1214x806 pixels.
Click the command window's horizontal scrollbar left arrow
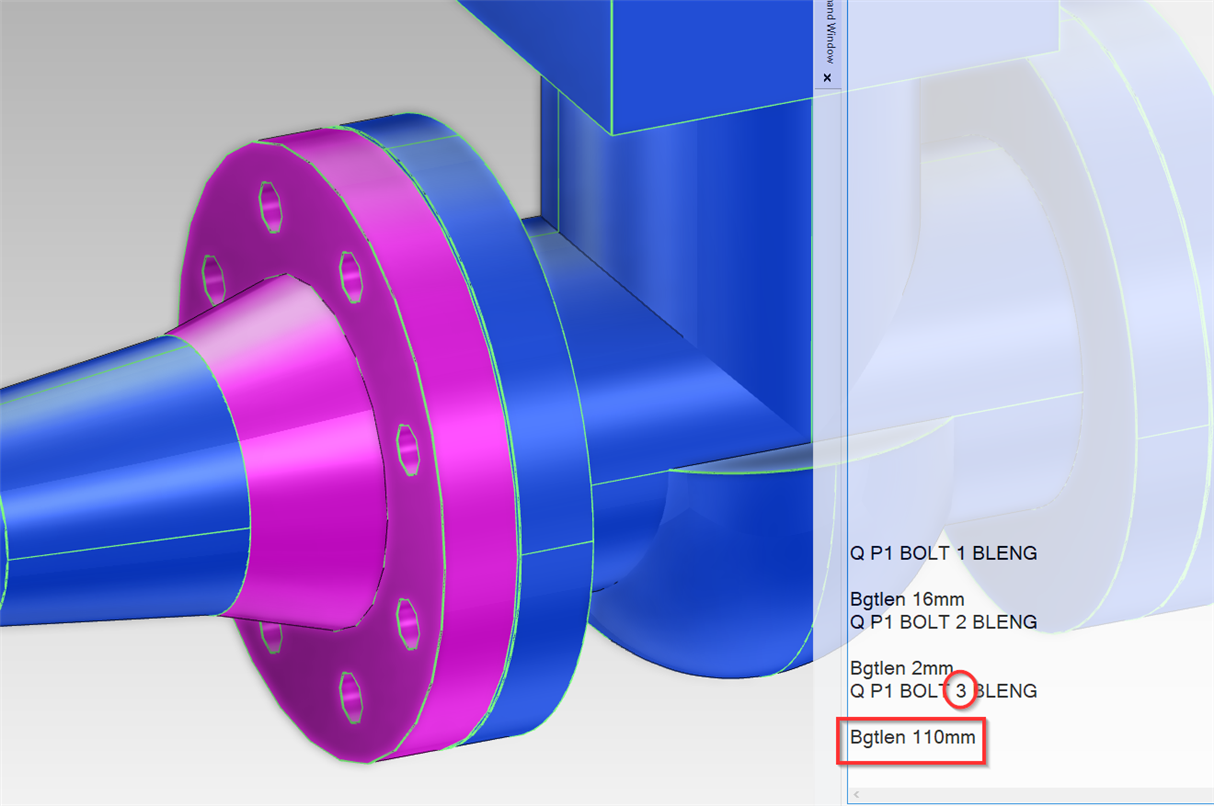click(x=854, y=795)
